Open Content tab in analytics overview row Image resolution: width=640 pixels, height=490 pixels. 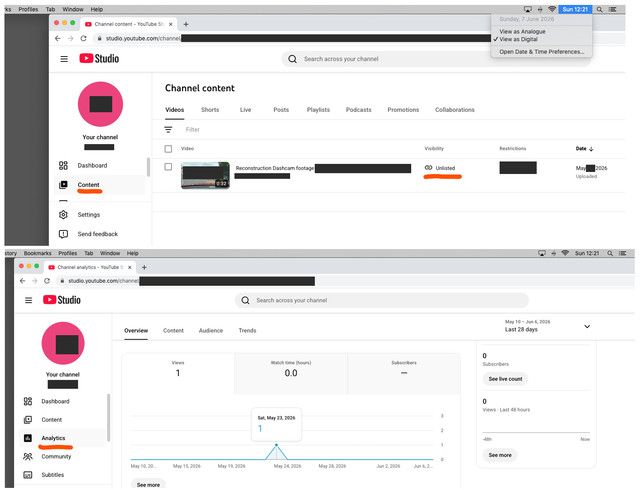coord(173,331)
